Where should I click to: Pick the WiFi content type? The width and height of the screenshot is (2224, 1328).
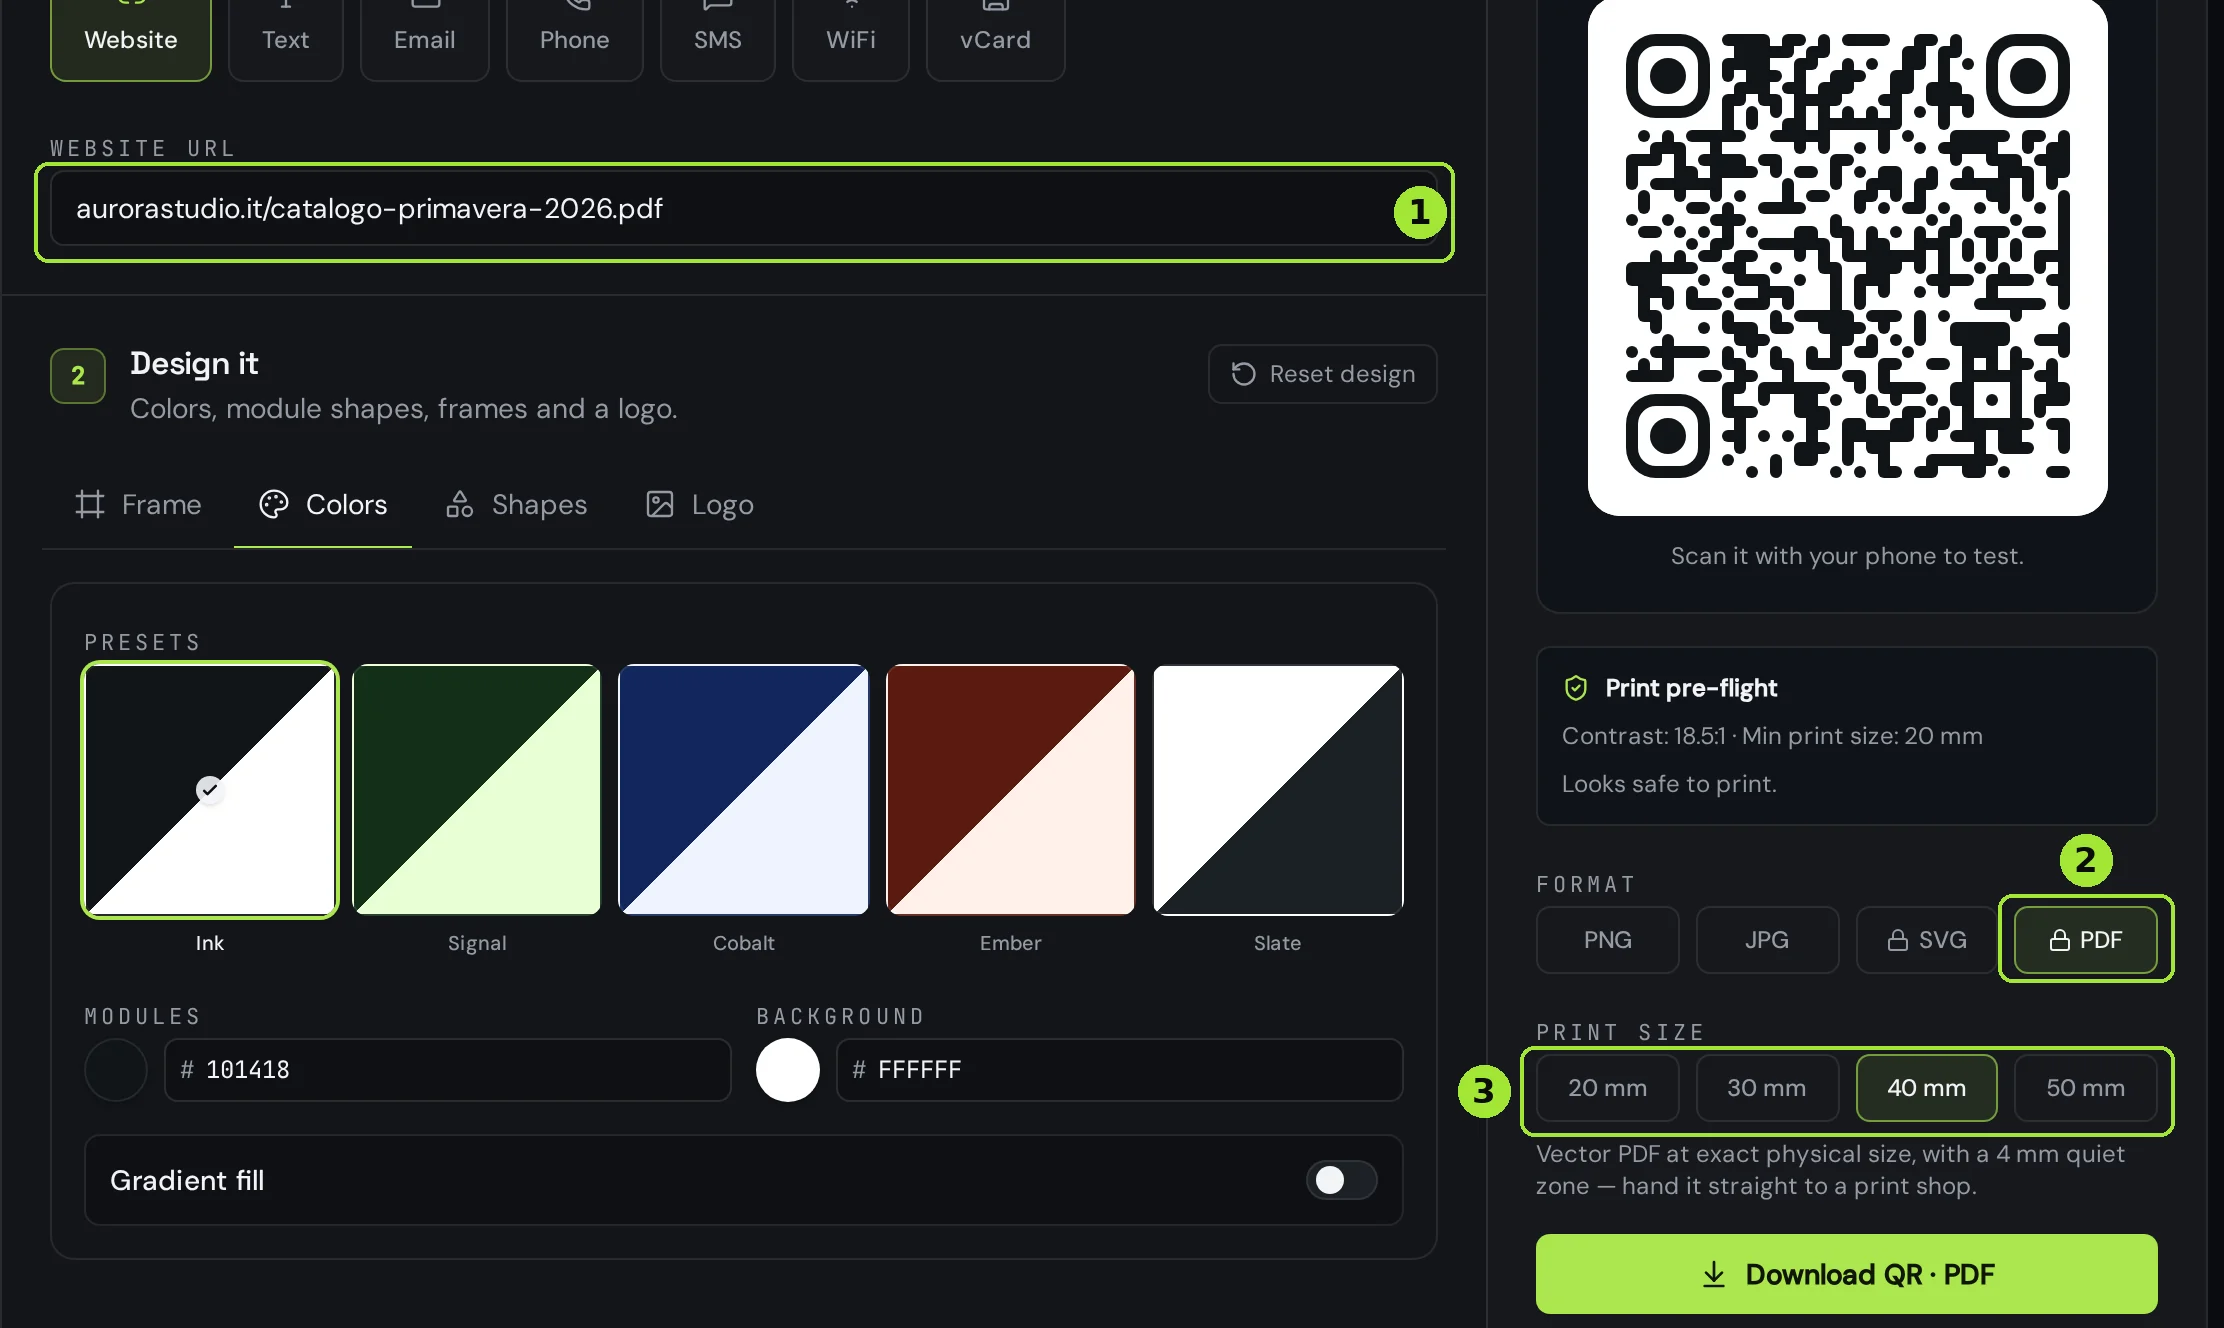click(x=851, y=39)
